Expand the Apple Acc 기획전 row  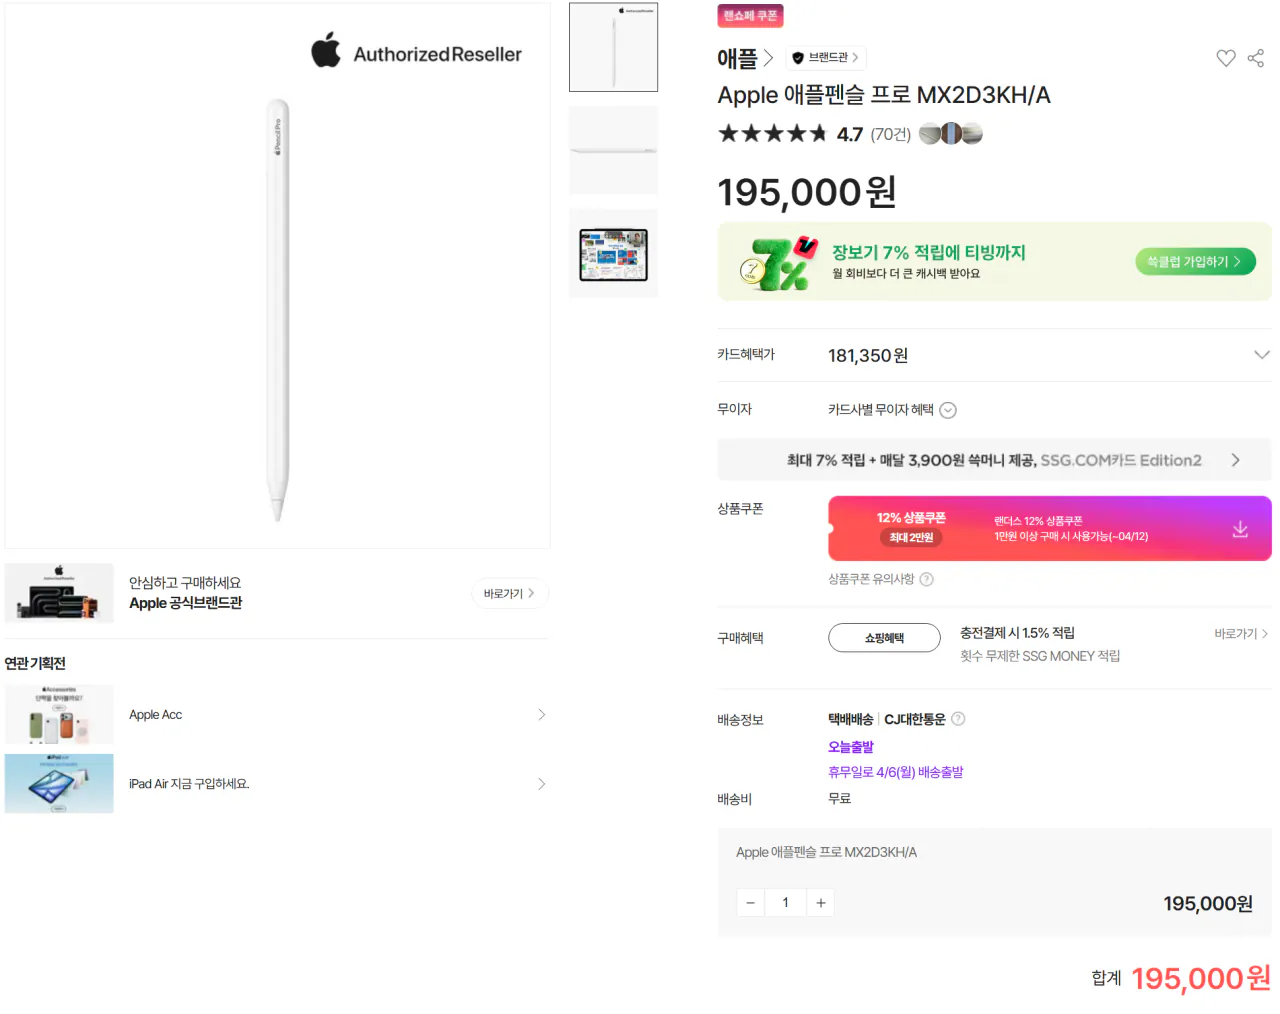(x=541, y=714)
